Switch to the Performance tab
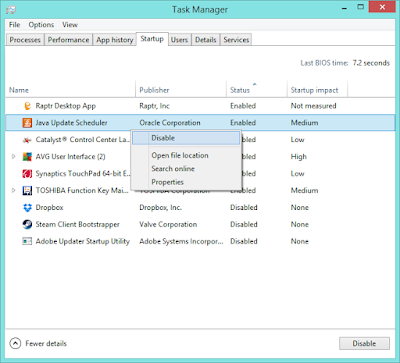The height and width of the screenshot is (363, 400). 68,40
